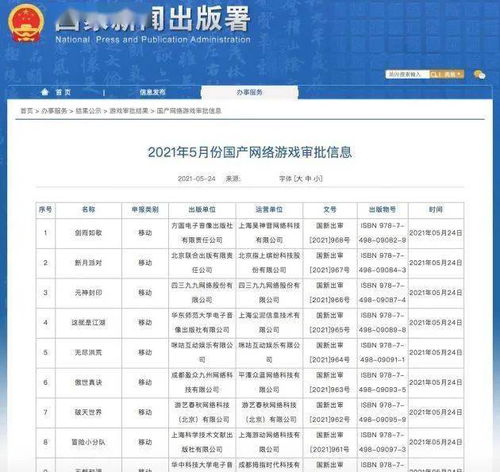Focus the site search input field

tap(407, 74)
